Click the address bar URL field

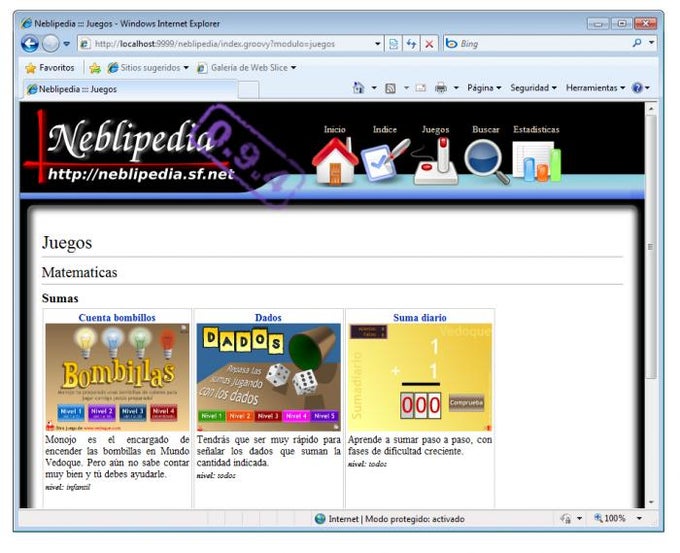226,44
